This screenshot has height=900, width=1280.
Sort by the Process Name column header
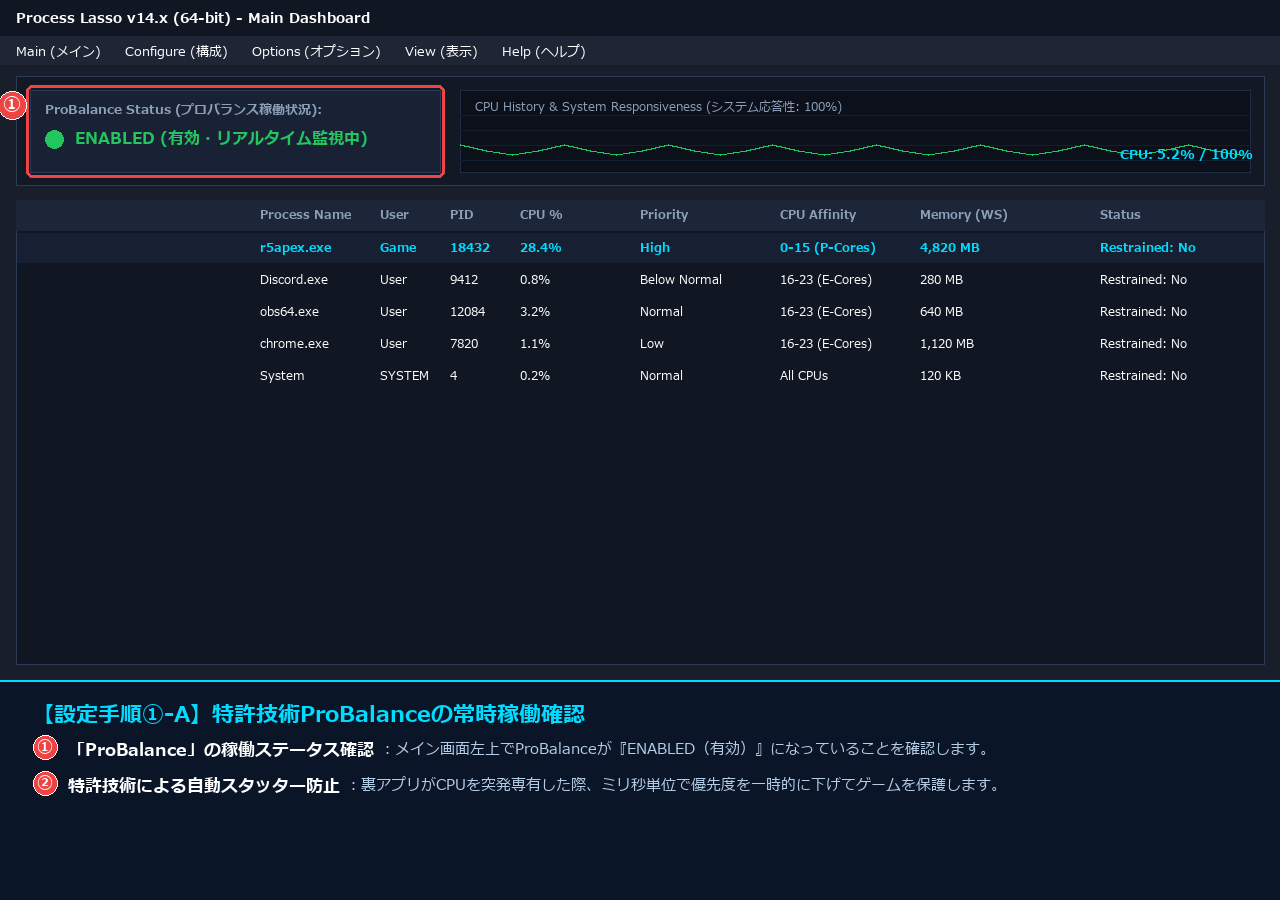305,215
